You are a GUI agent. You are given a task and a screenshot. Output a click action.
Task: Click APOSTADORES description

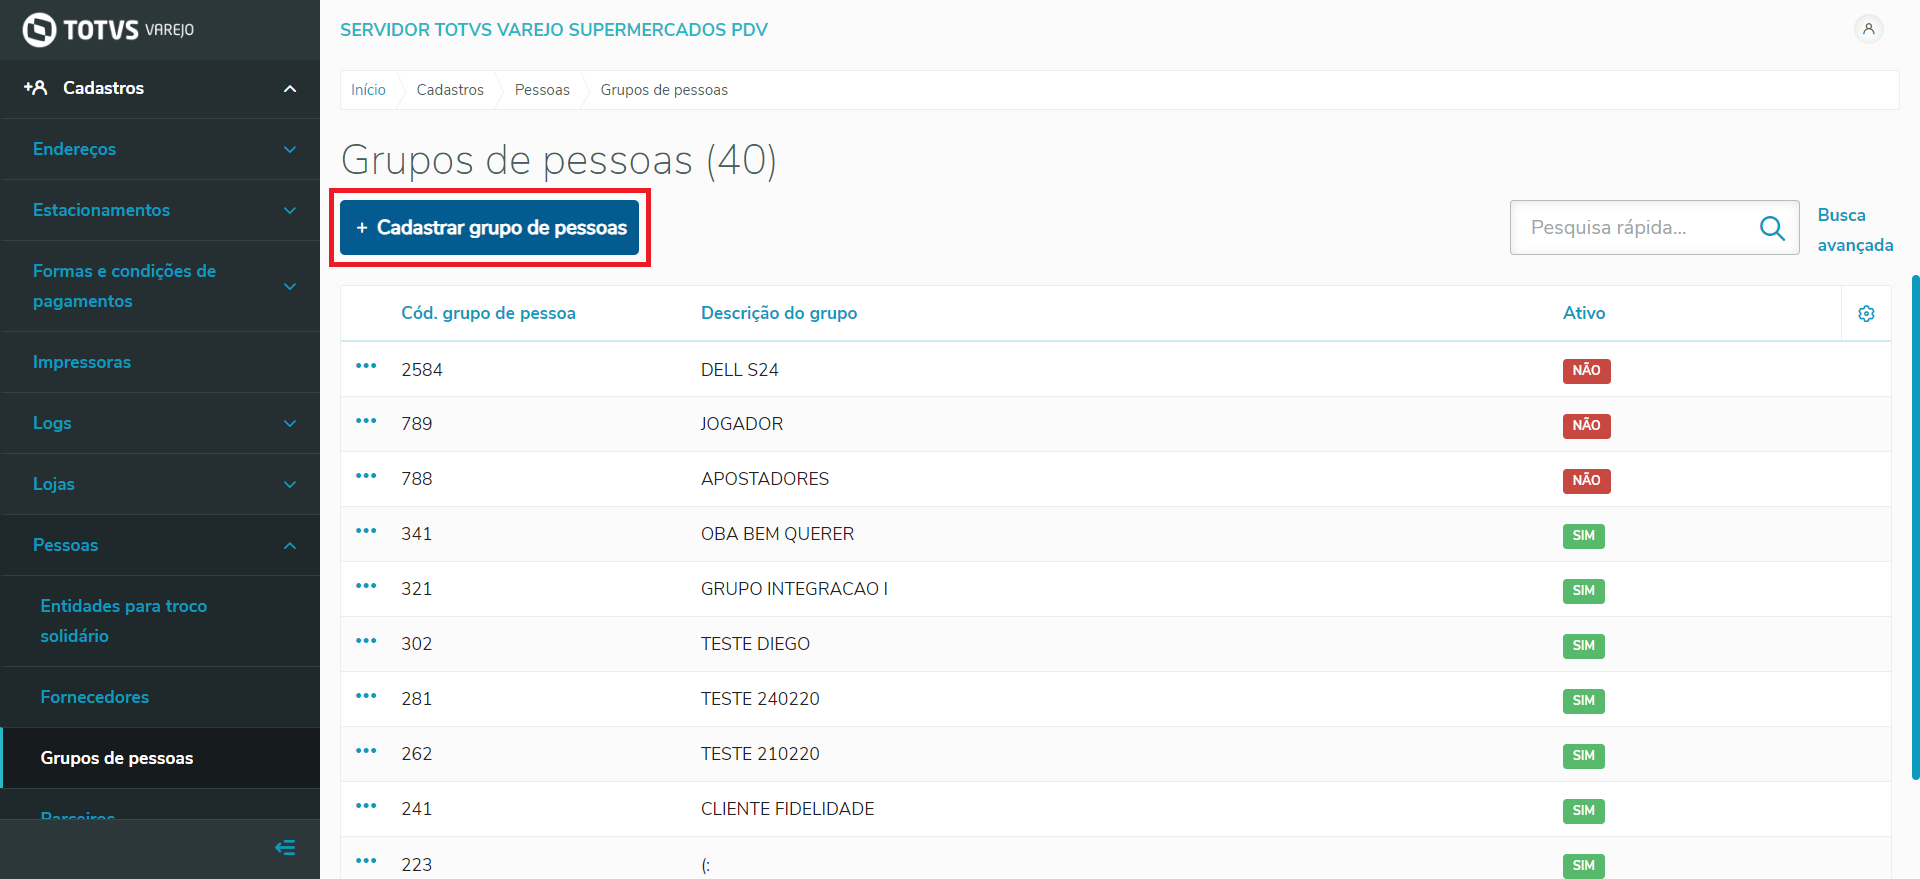[765, 479]
